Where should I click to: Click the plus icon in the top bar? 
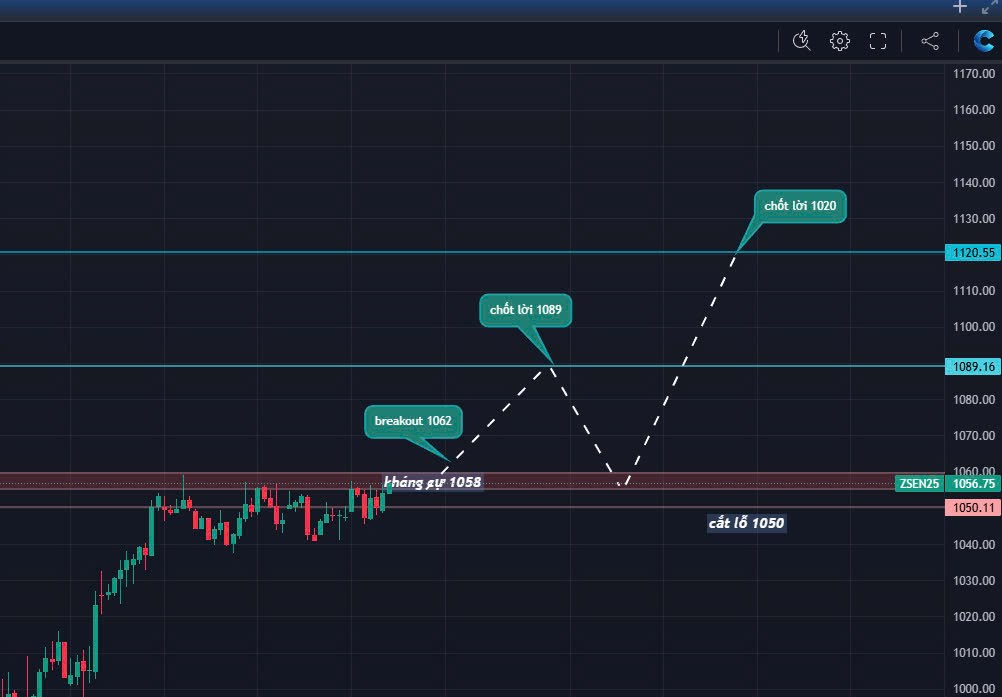[x=959, y=7]
